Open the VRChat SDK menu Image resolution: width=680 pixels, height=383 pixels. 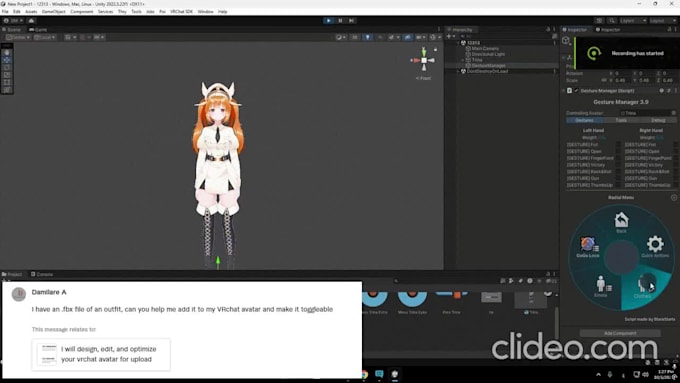click(x=181, y=12)
